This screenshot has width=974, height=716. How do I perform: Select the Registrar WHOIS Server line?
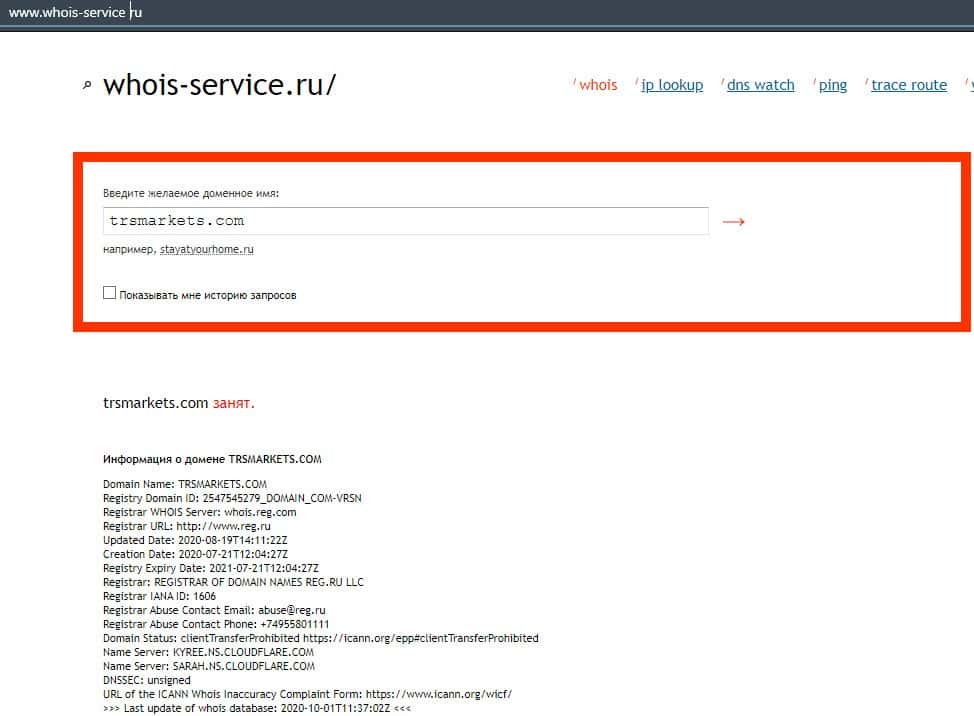point(200,512)
